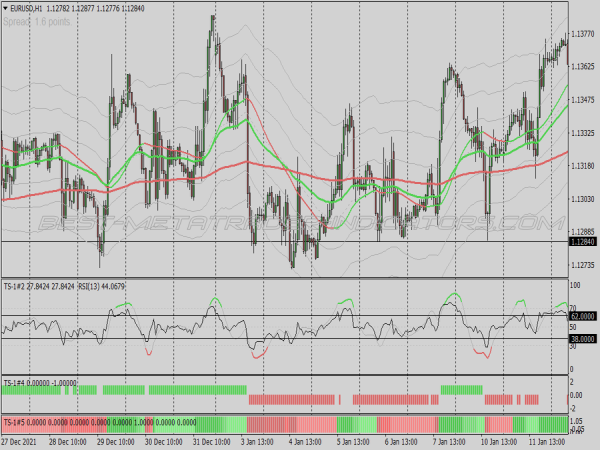The width and height of the screenshot is (600, 450).
Task: Click the 0.00 value on TS-1#4 scale
Action: (576, 395)
